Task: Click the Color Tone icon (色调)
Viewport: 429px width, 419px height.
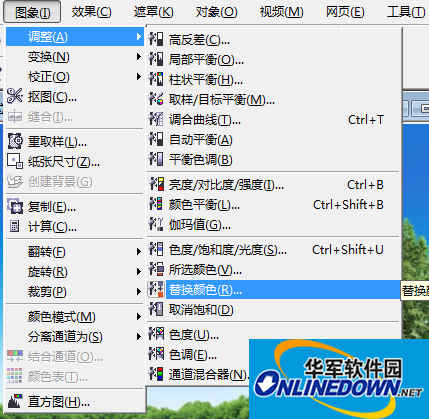Action: 156,354
